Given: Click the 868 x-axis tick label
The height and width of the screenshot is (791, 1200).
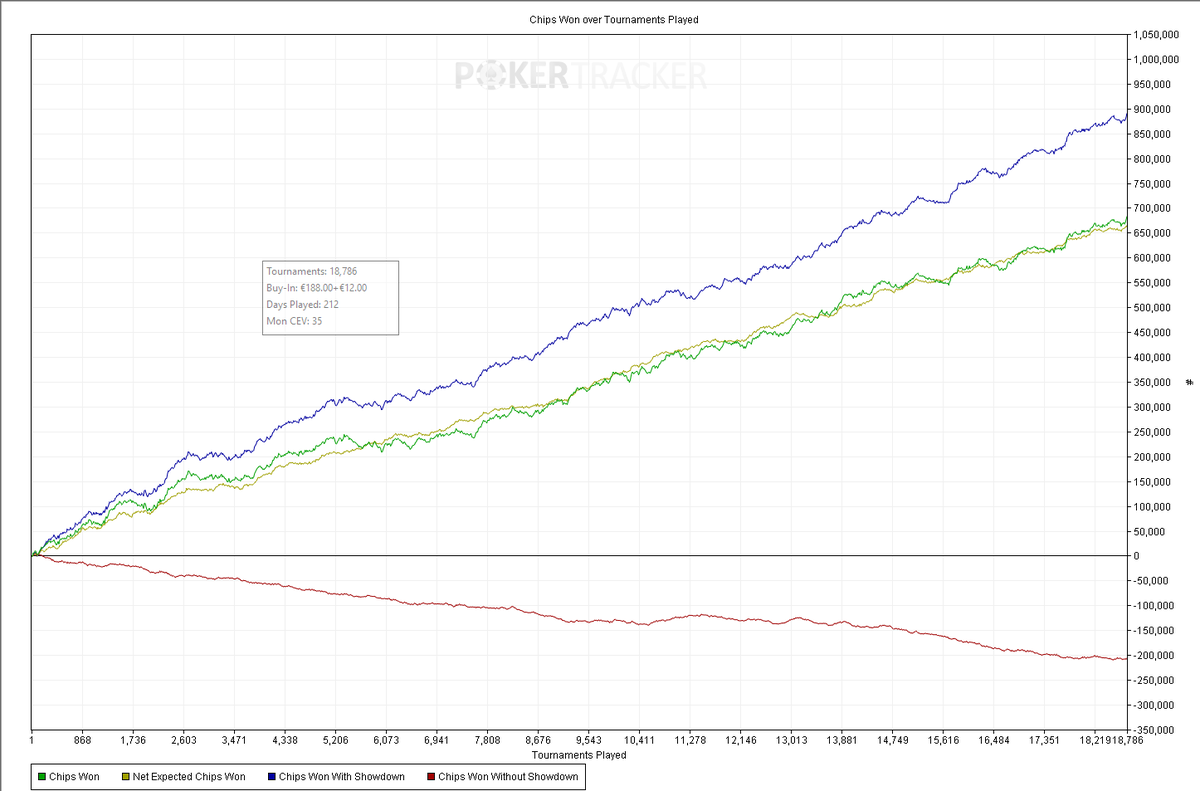Looking at the screenshot, I should point(83,741).
